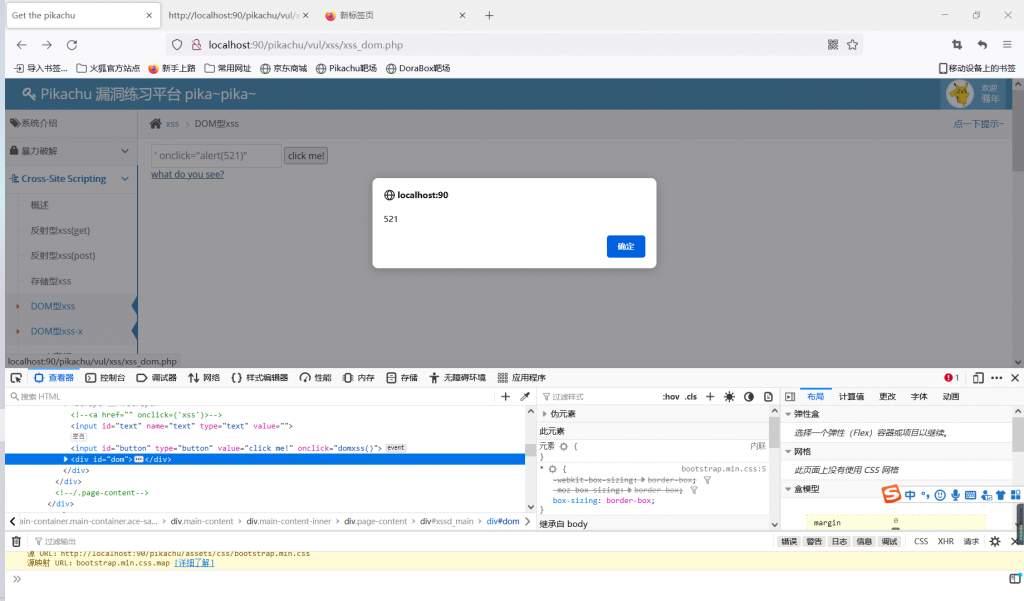
Task: Switch to the 控制台 console tab
Action: click(x=106, y=378)
